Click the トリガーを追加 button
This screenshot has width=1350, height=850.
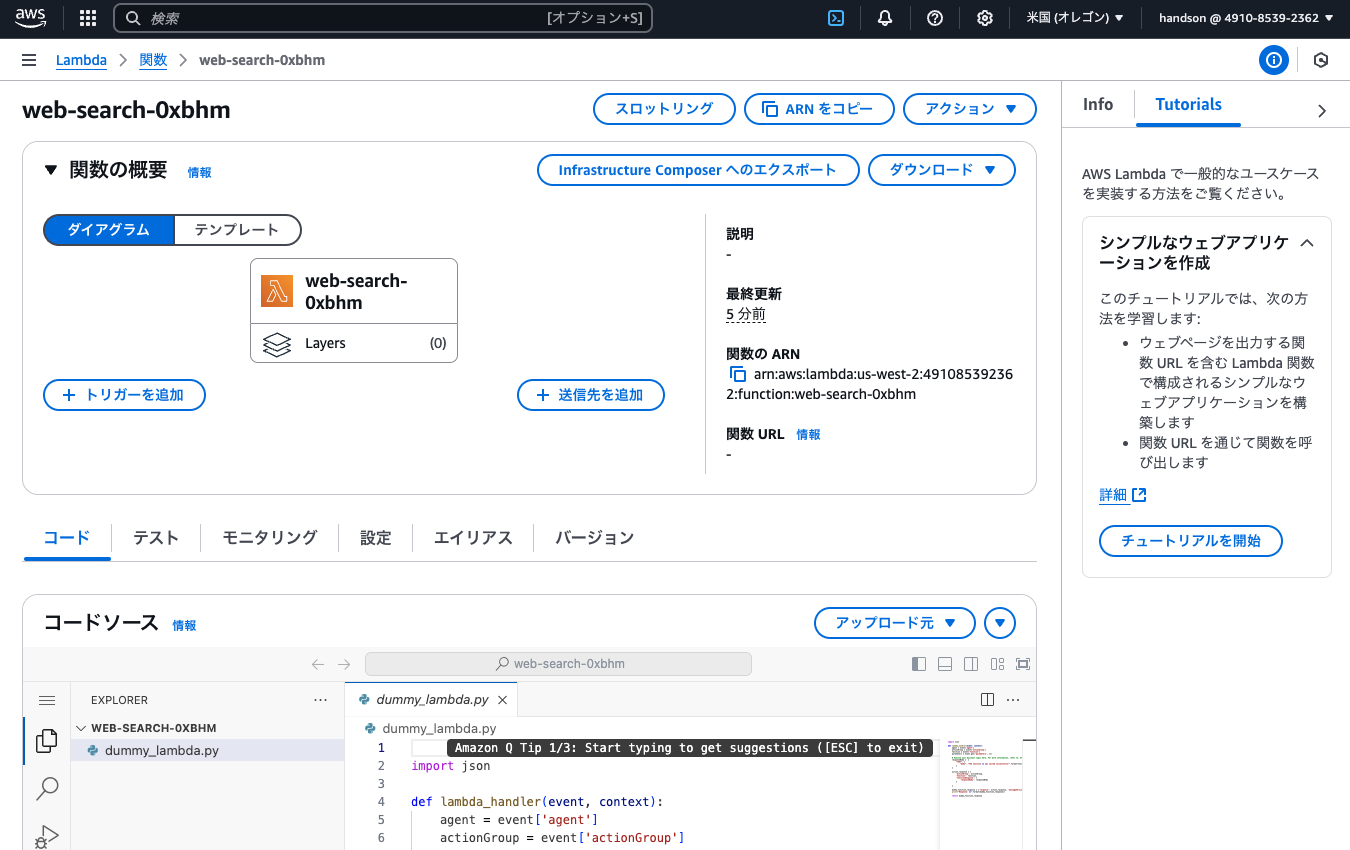[x=124, y=395]
